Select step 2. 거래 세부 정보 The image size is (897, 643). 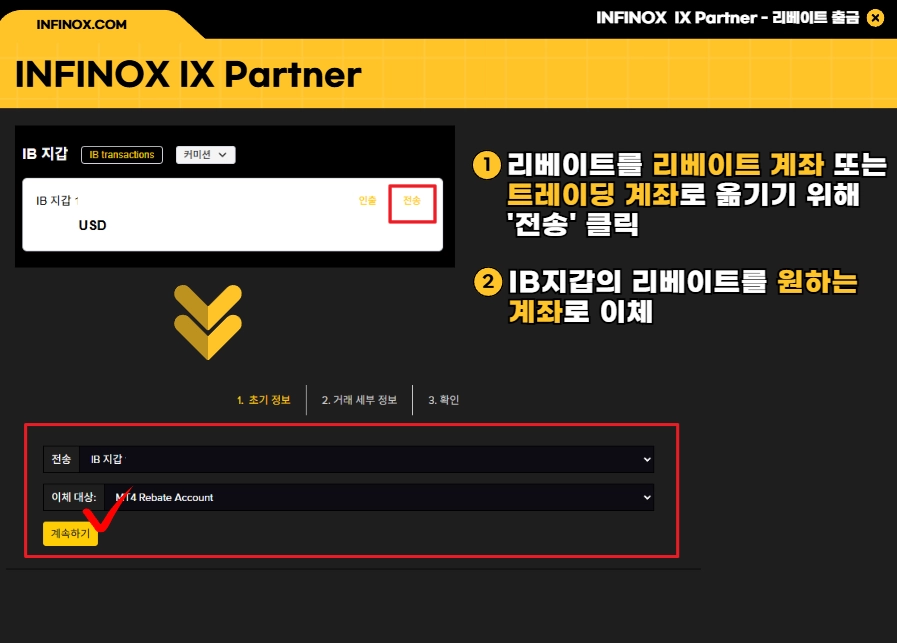359,400
